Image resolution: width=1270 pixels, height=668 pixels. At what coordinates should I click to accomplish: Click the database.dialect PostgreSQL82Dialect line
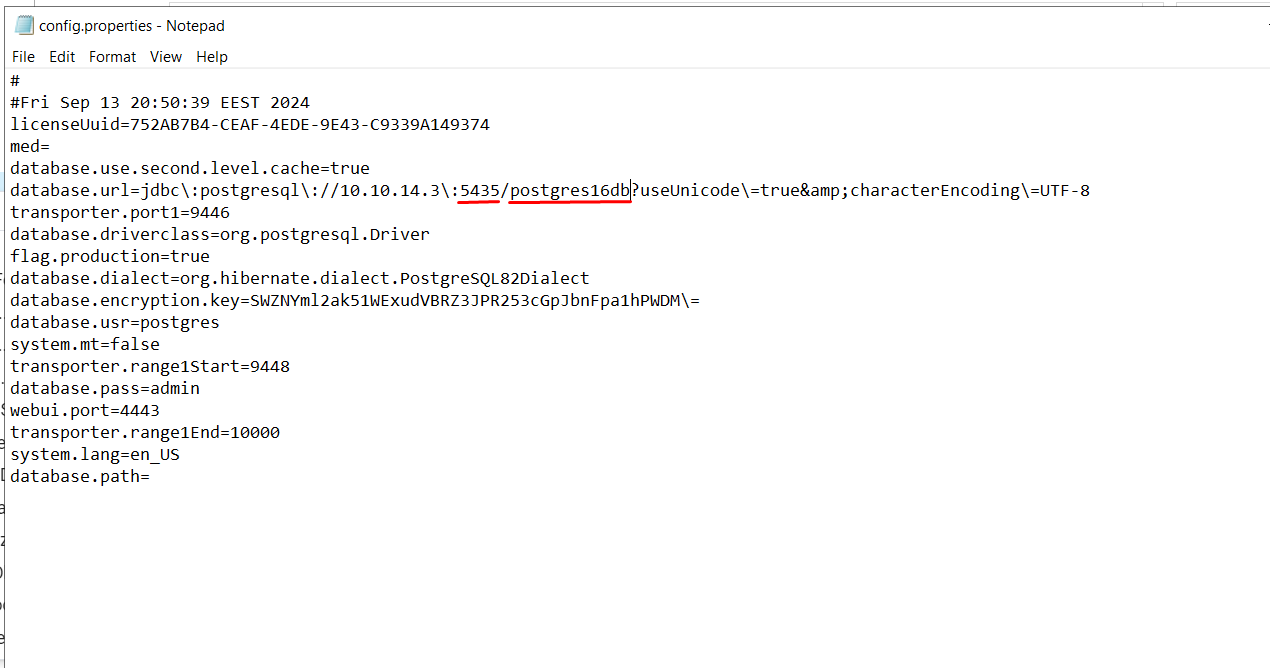tap(300, 279)
